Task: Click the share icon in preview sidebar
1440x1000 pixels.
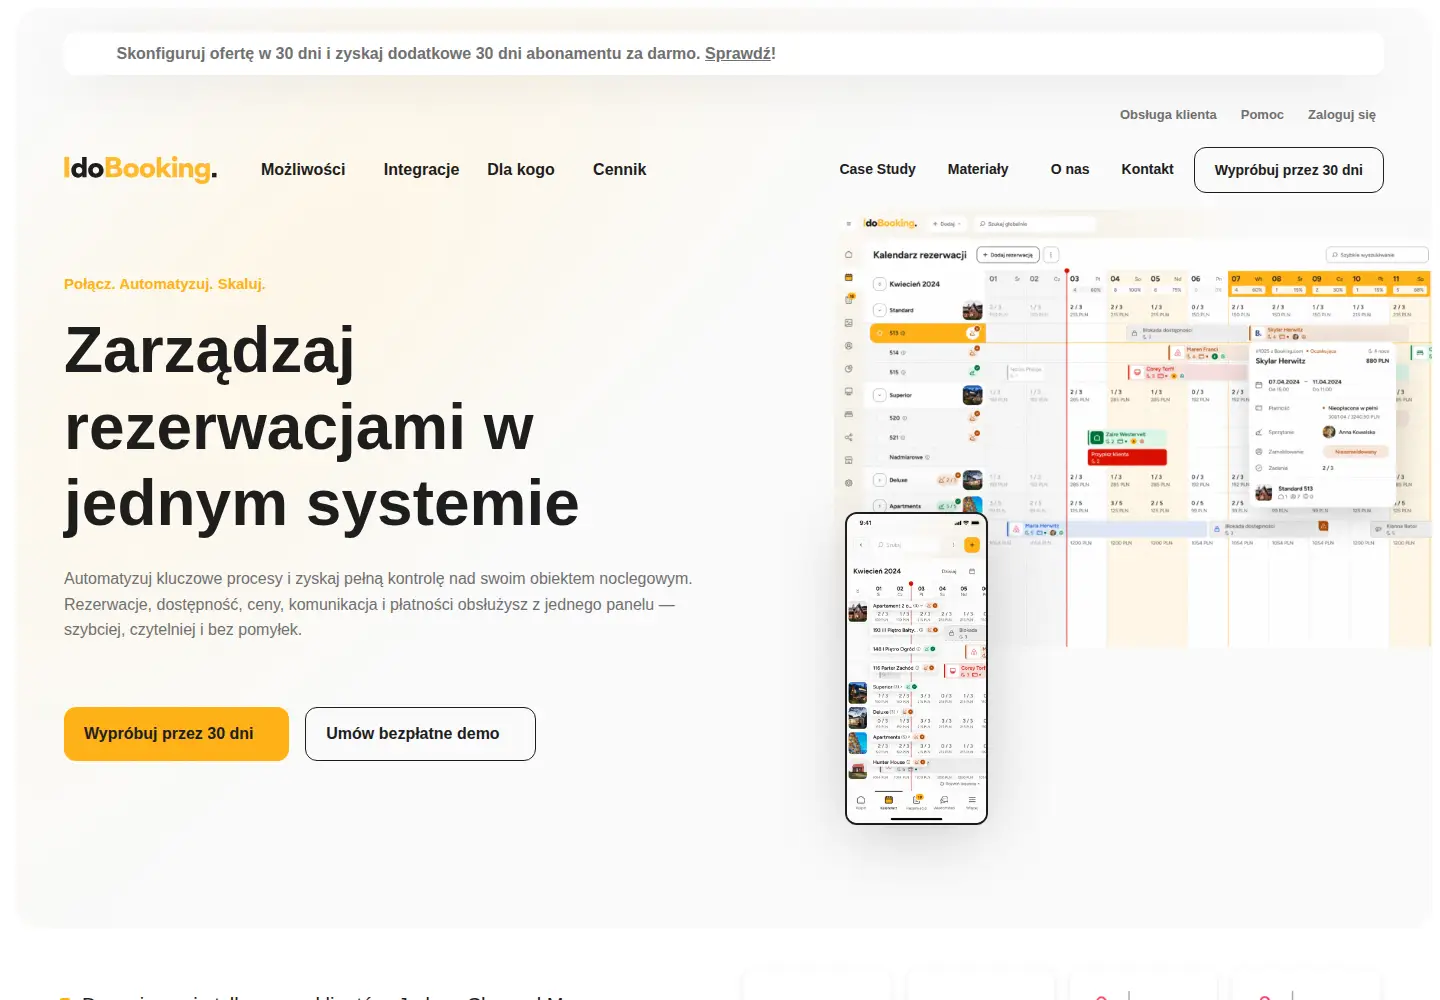Action: coord(848,437)
